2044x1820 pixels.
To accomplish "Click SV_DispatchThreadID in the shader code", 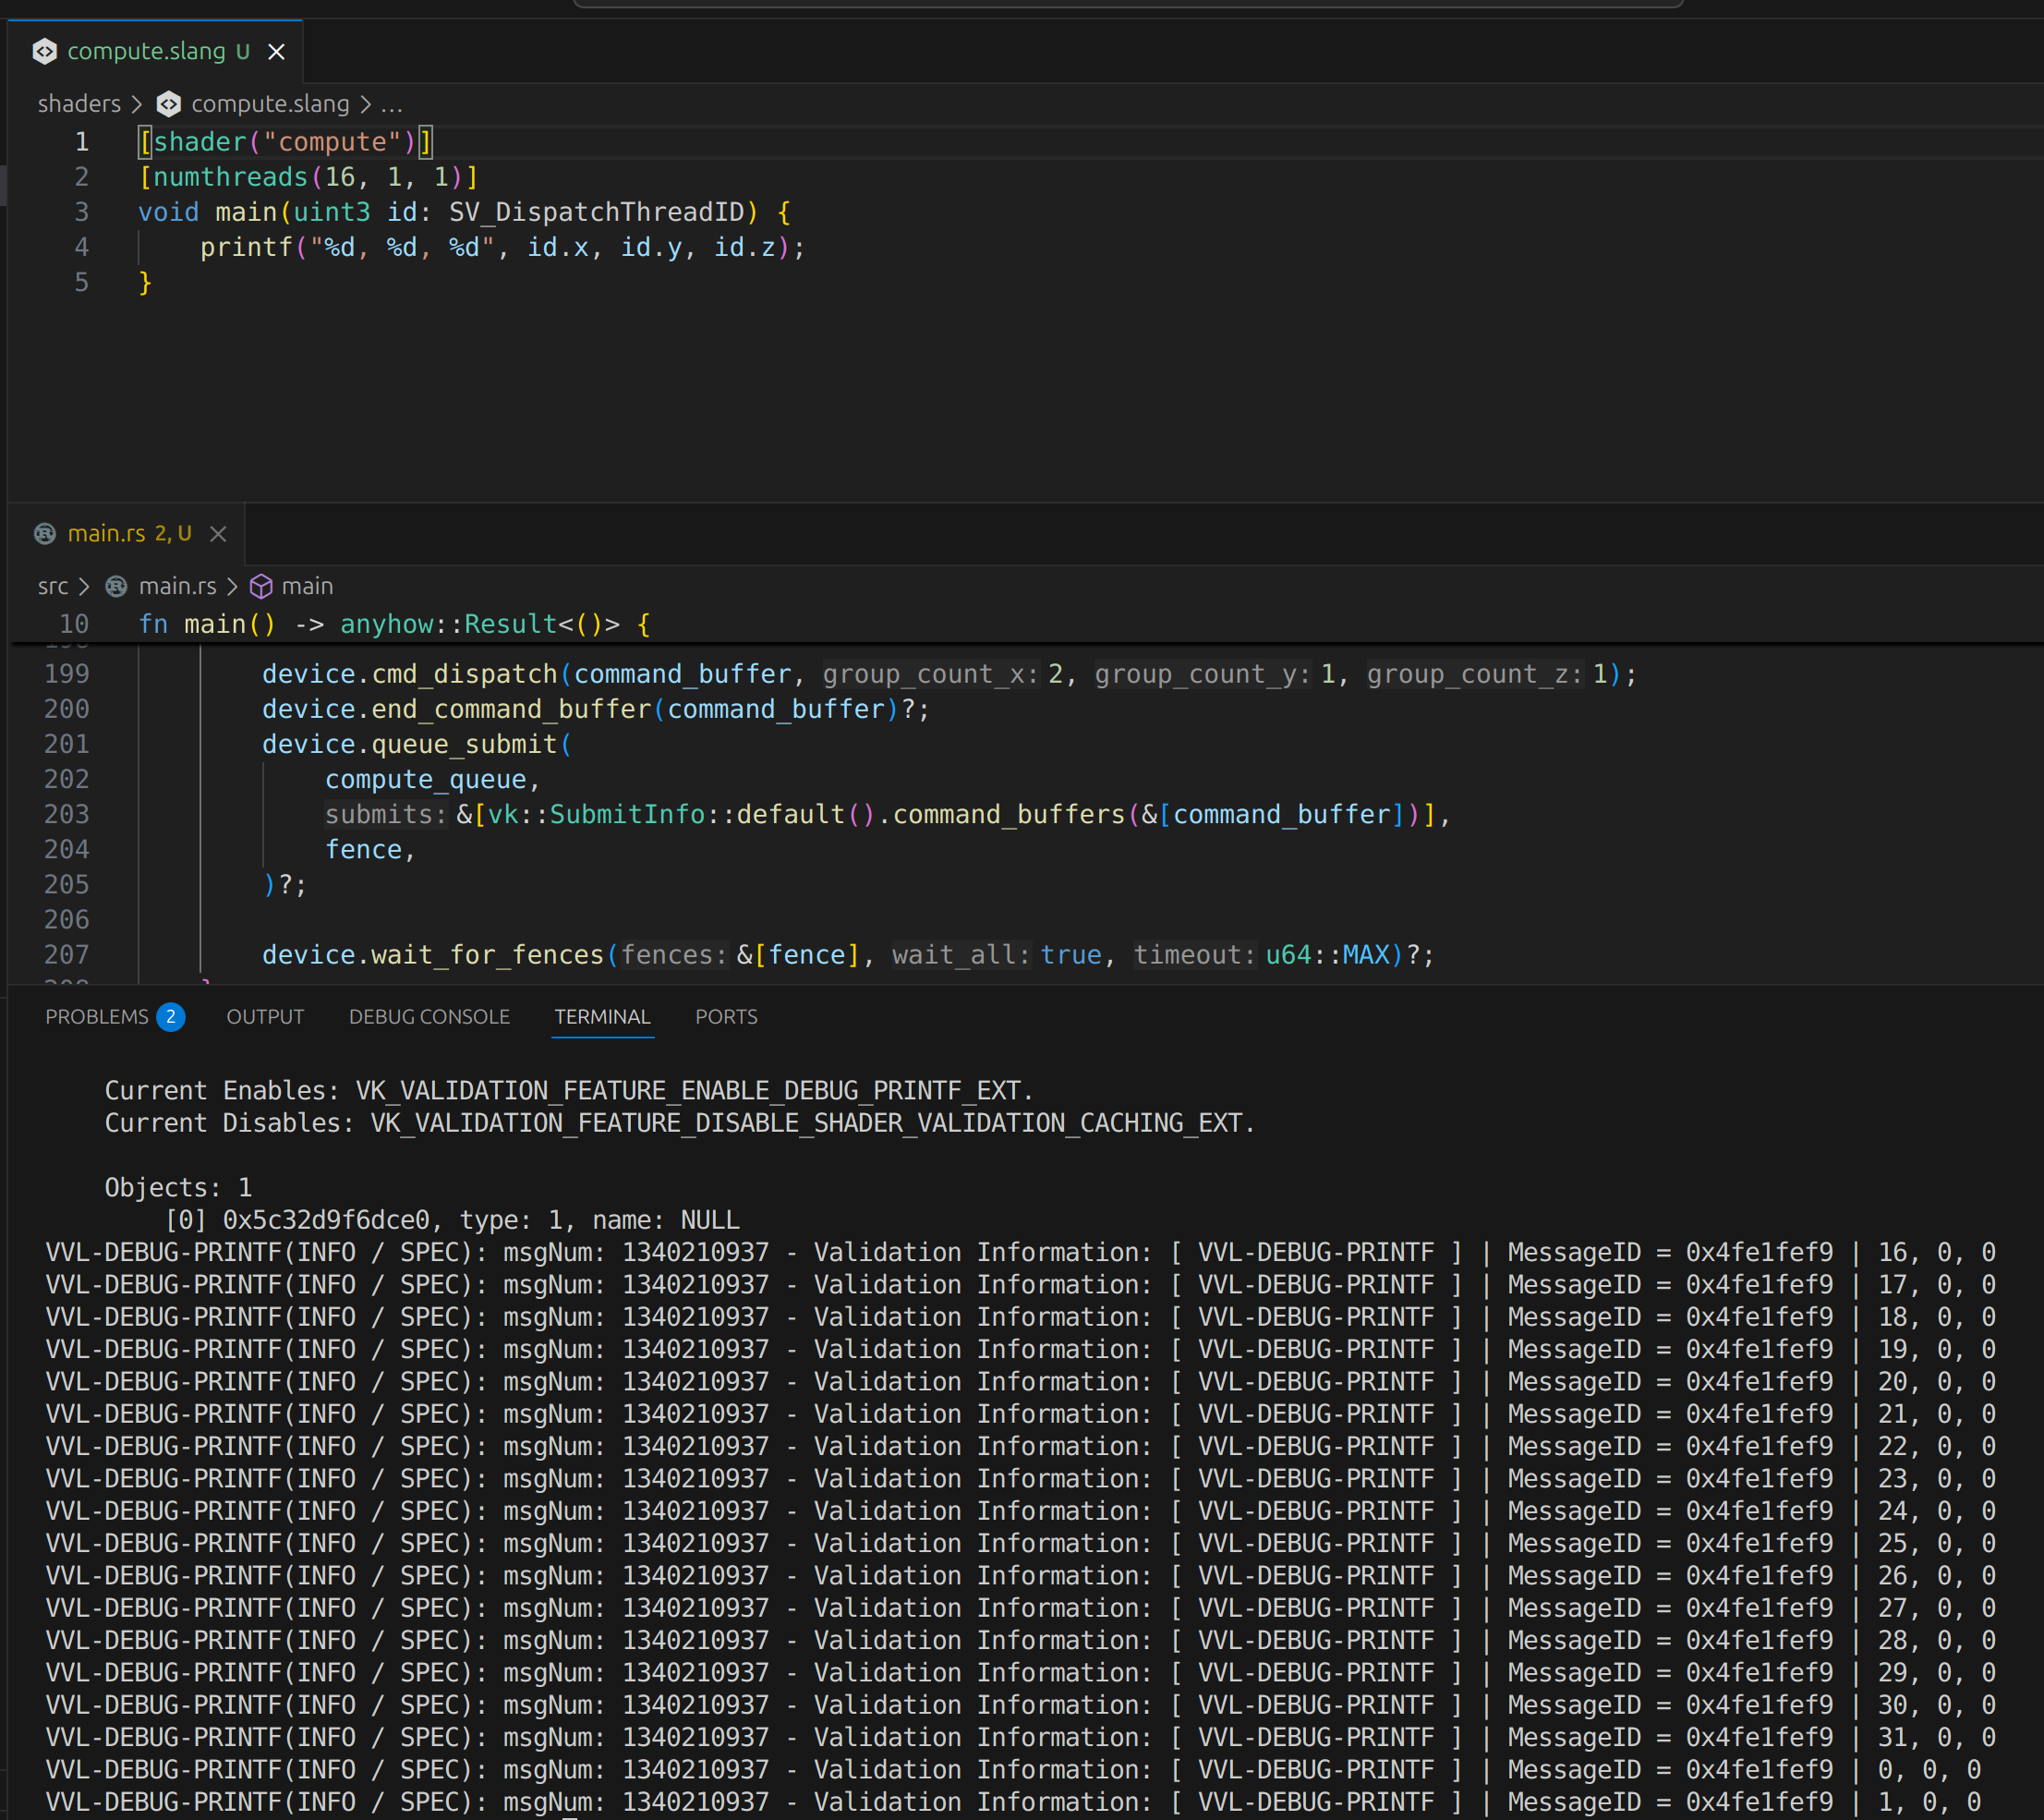I will click(x=597, y=212).
